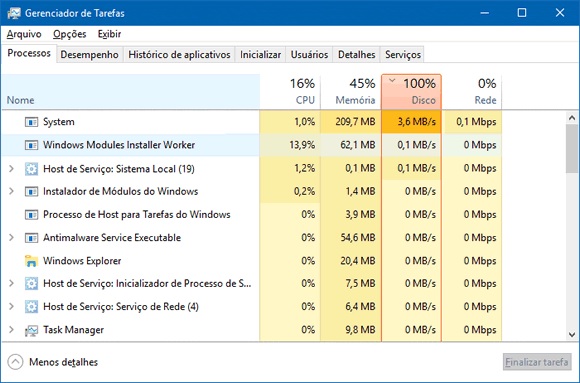
Task: Go to the Serviços tab
Action: click(403, 55)
